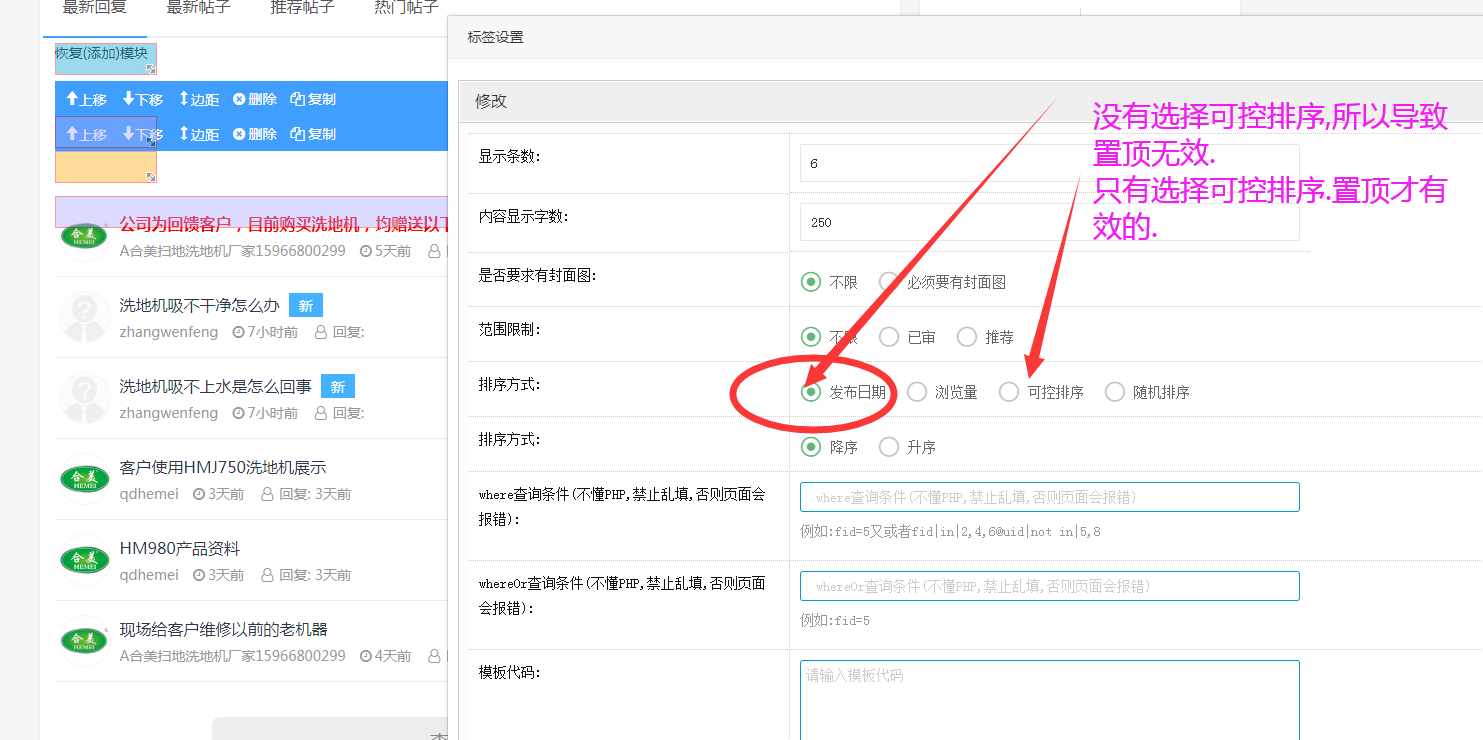The height and width of the screenshot is (740, 1483).
Task: Click resize handle on 恢复(添加)模块 block
Action: 151,69
